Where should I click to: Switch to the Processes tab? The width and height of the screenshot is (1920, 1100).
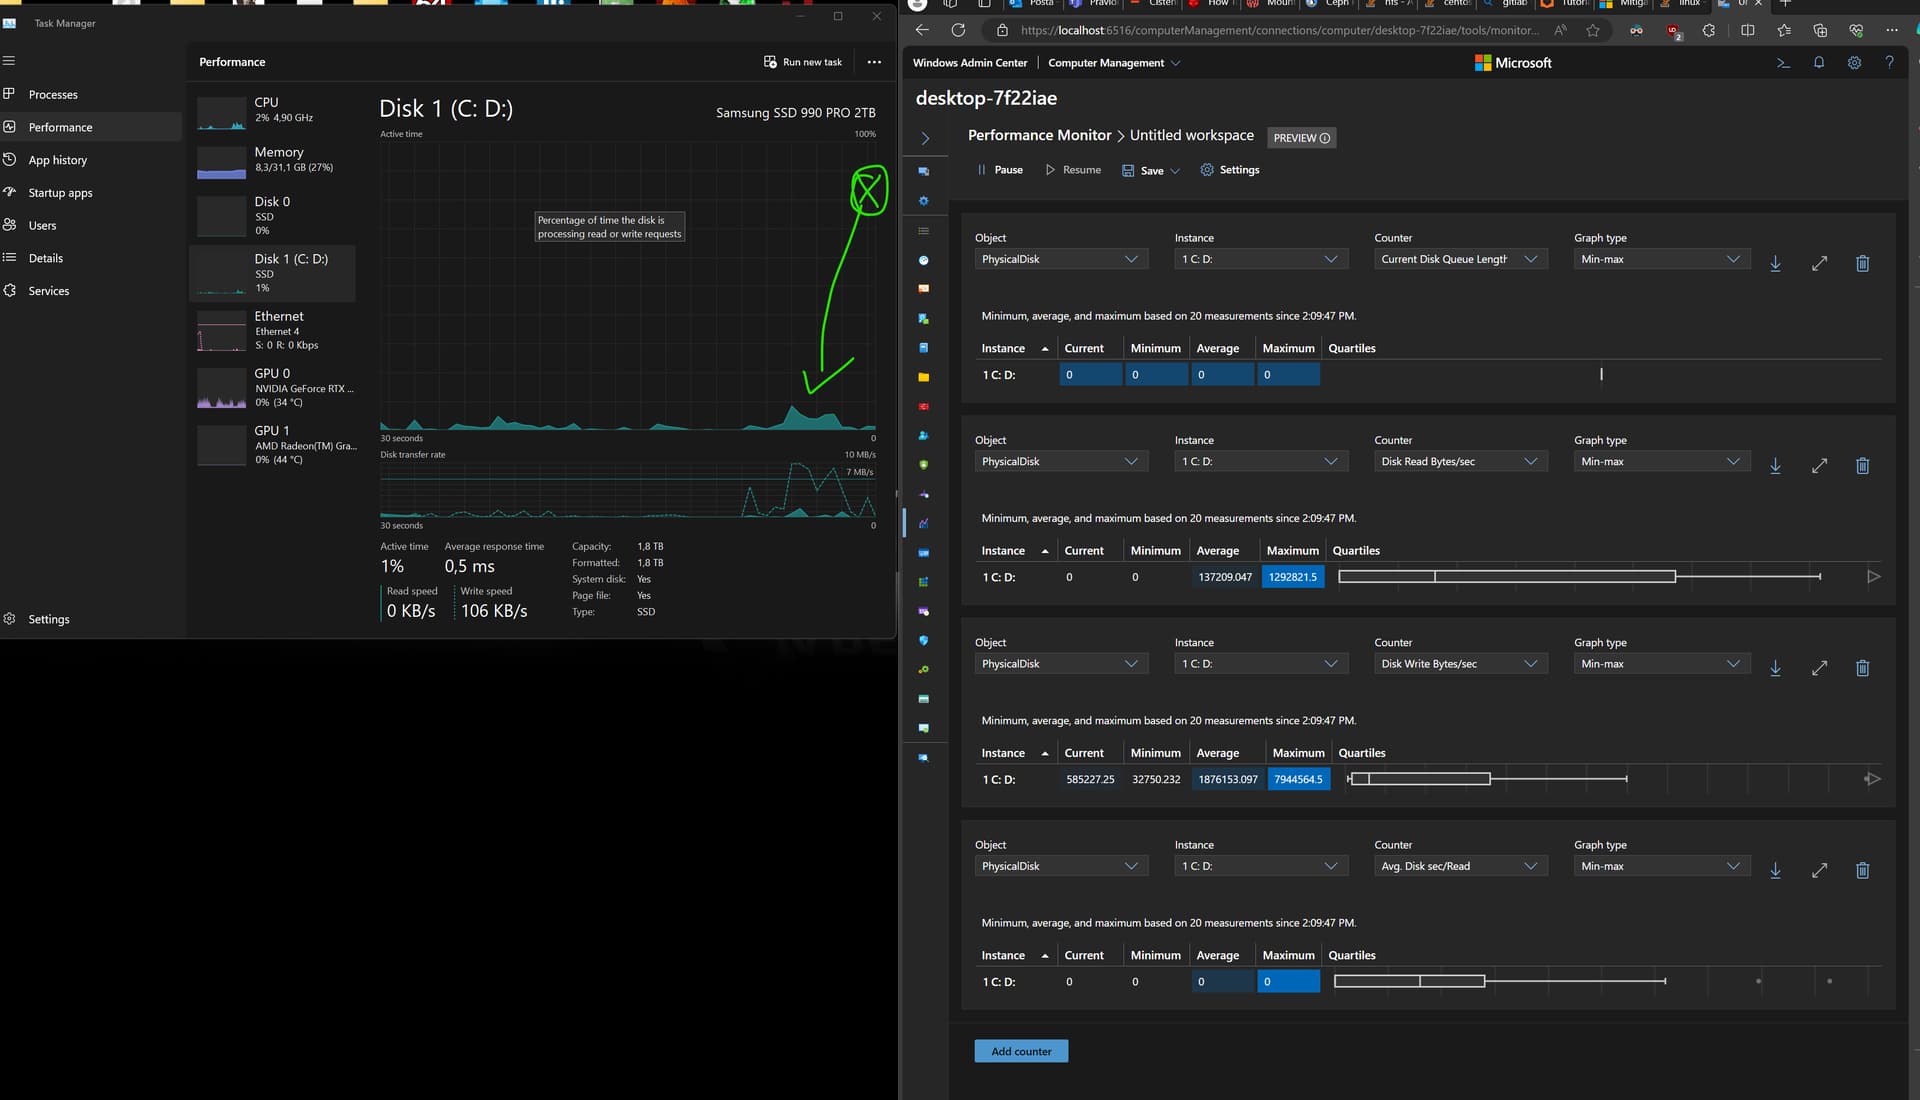(53, 95)
